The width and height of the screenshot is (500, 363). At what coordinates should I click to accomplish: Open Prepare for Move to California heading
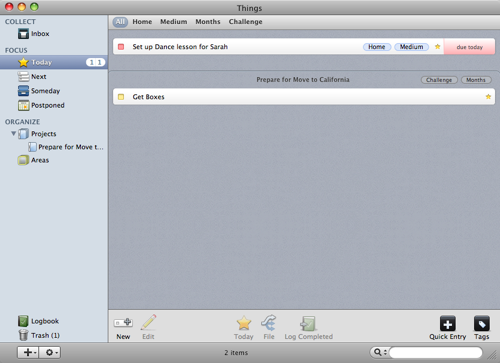click(x=303, y=80)
